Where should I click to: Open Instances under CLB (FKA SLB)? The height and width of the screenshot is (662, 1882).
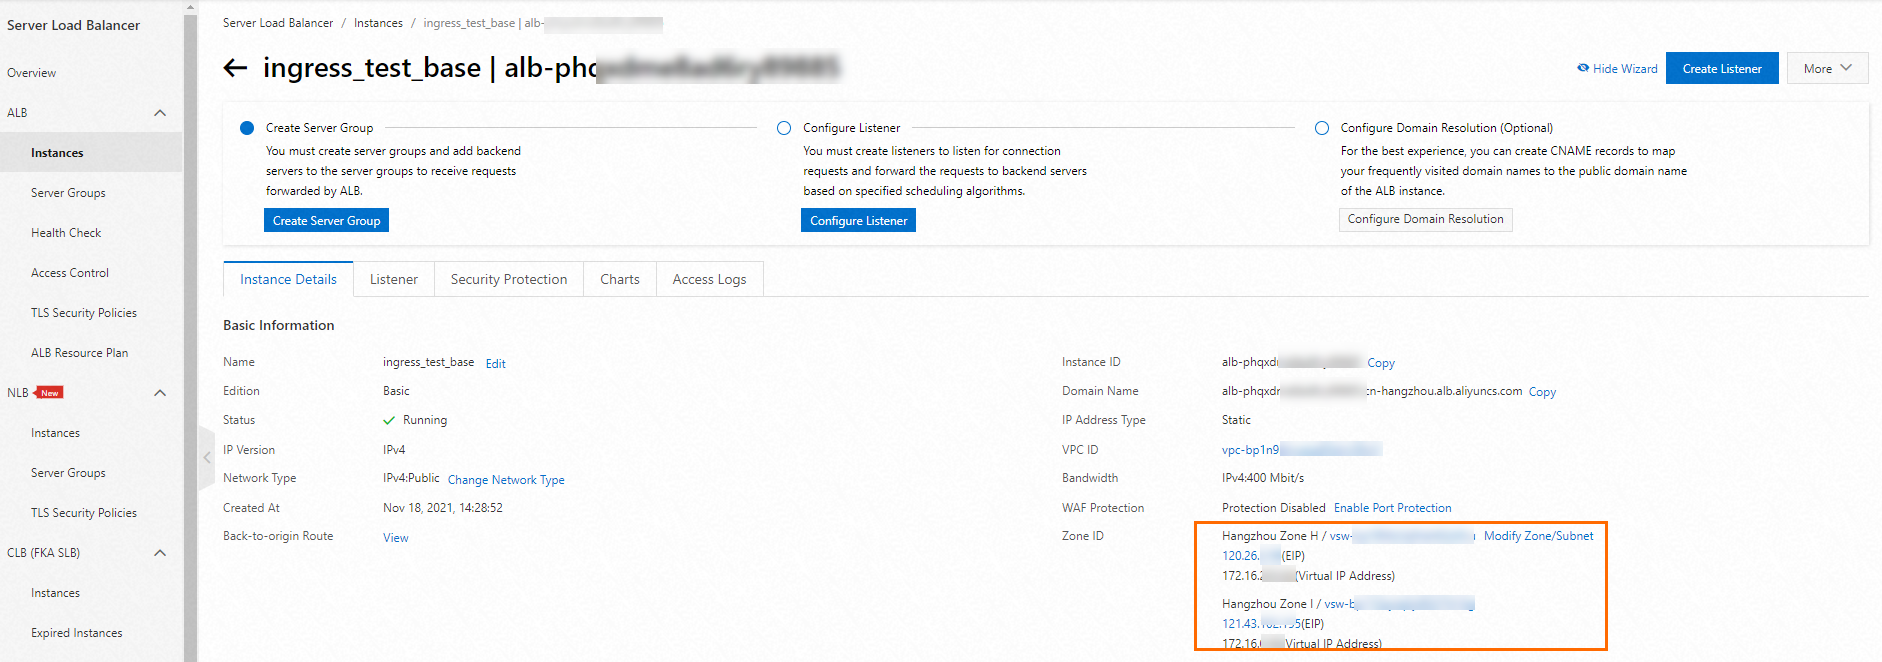tap(55, 593)
